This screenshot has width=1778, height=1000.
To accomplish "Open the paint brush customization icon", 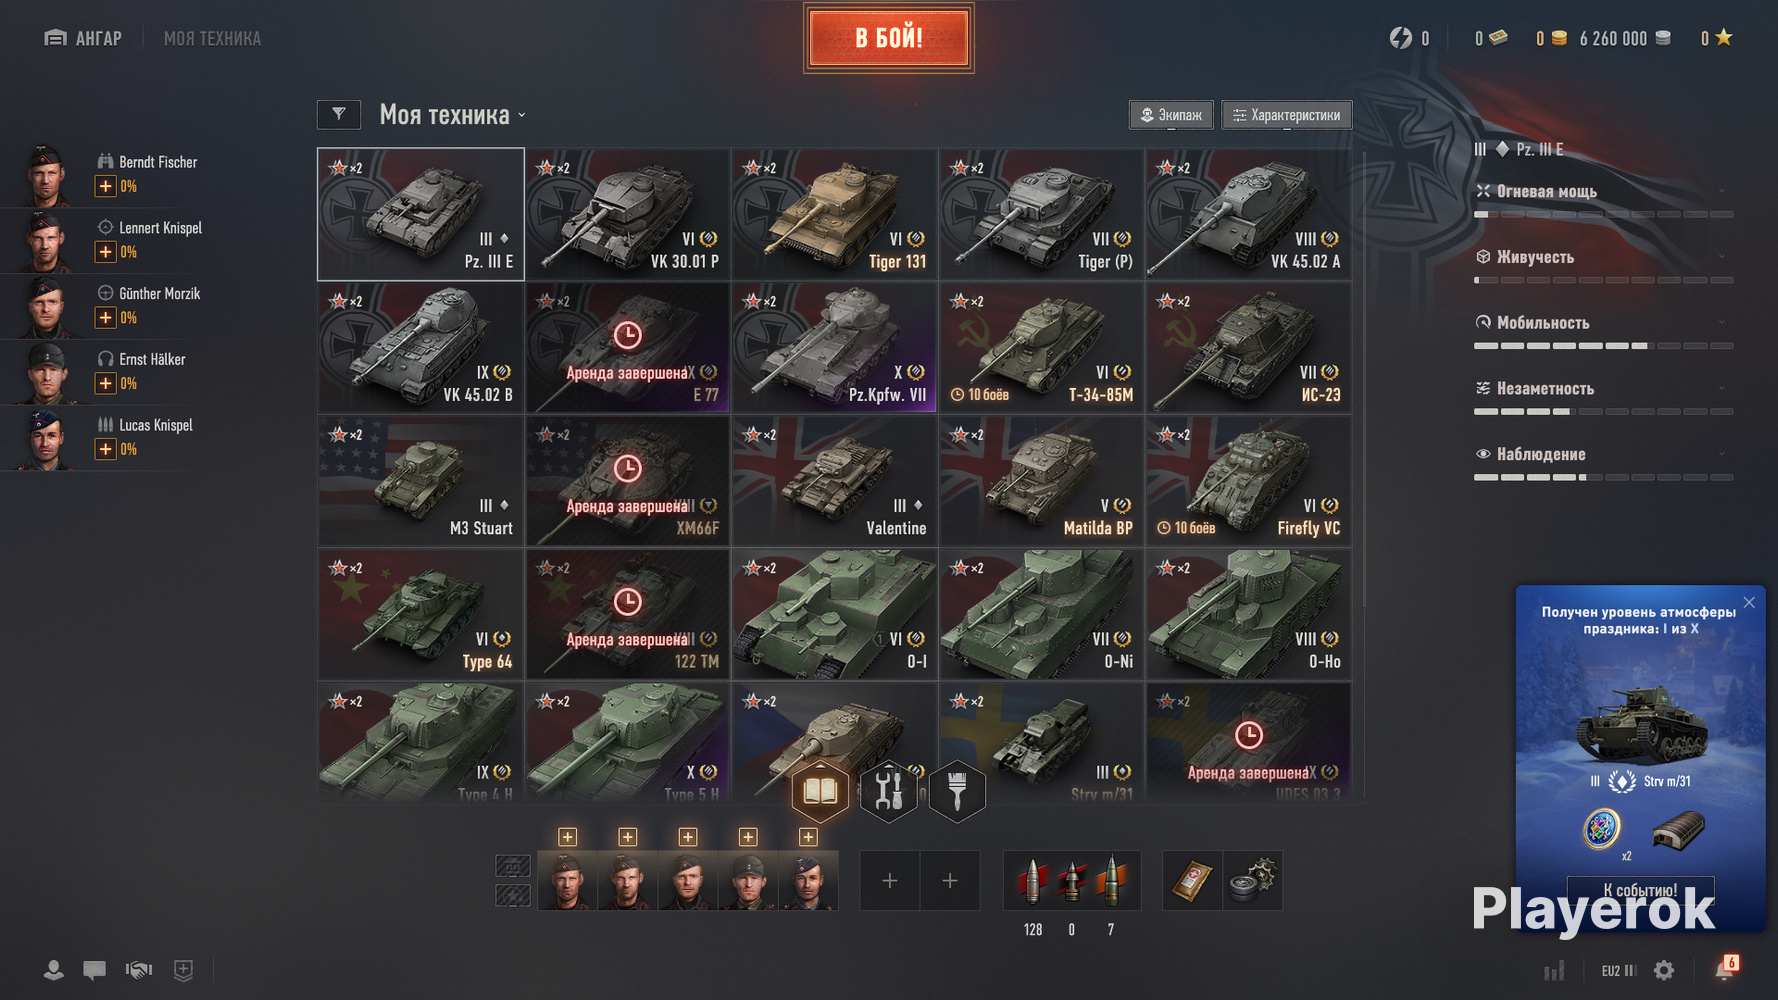I will 957,791.
